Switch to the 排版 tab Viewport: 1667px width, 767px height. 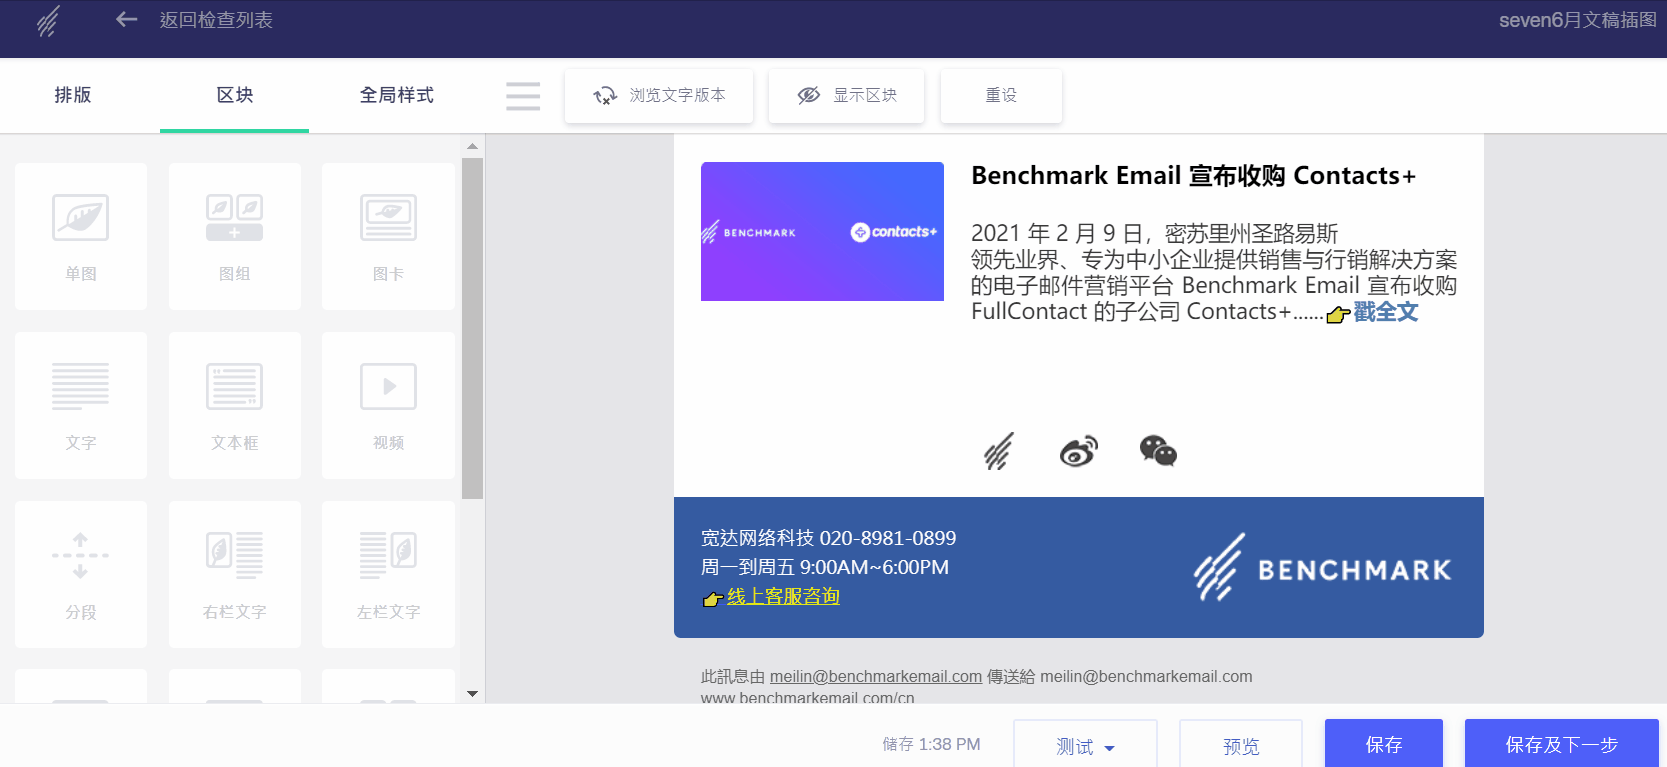73,95
